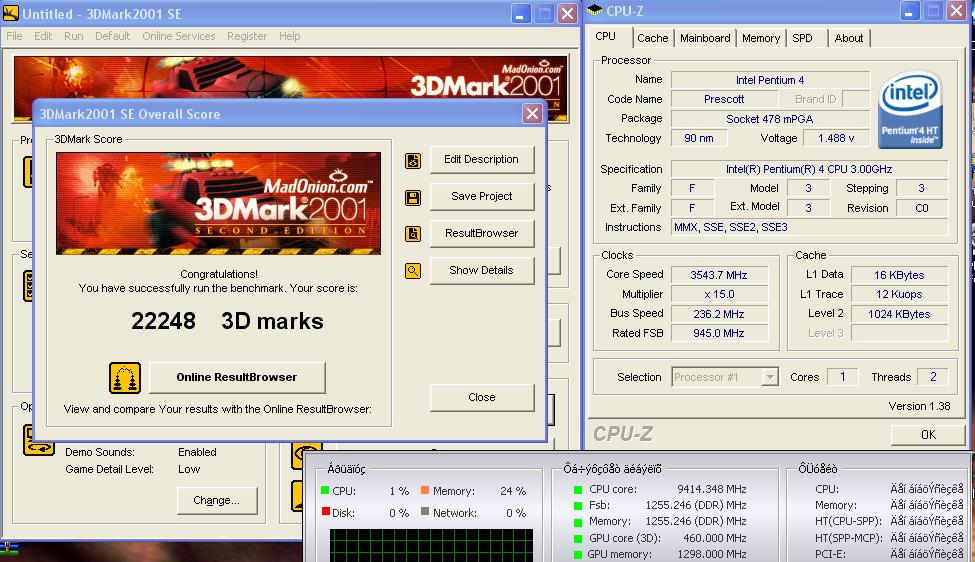Click the 22248 score number
The width and height of the screenshot is (975, 562).
tap(164, 321)
